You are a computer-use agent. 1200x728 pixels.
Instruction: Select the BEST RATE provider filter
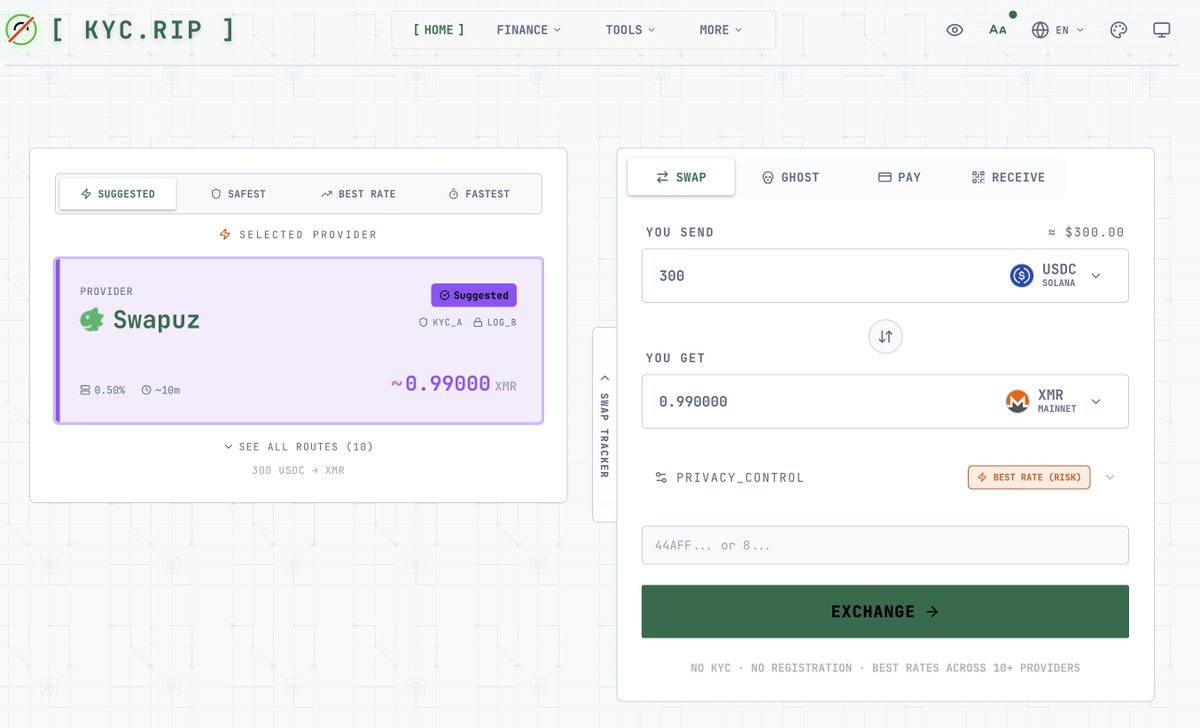(359, 194)
